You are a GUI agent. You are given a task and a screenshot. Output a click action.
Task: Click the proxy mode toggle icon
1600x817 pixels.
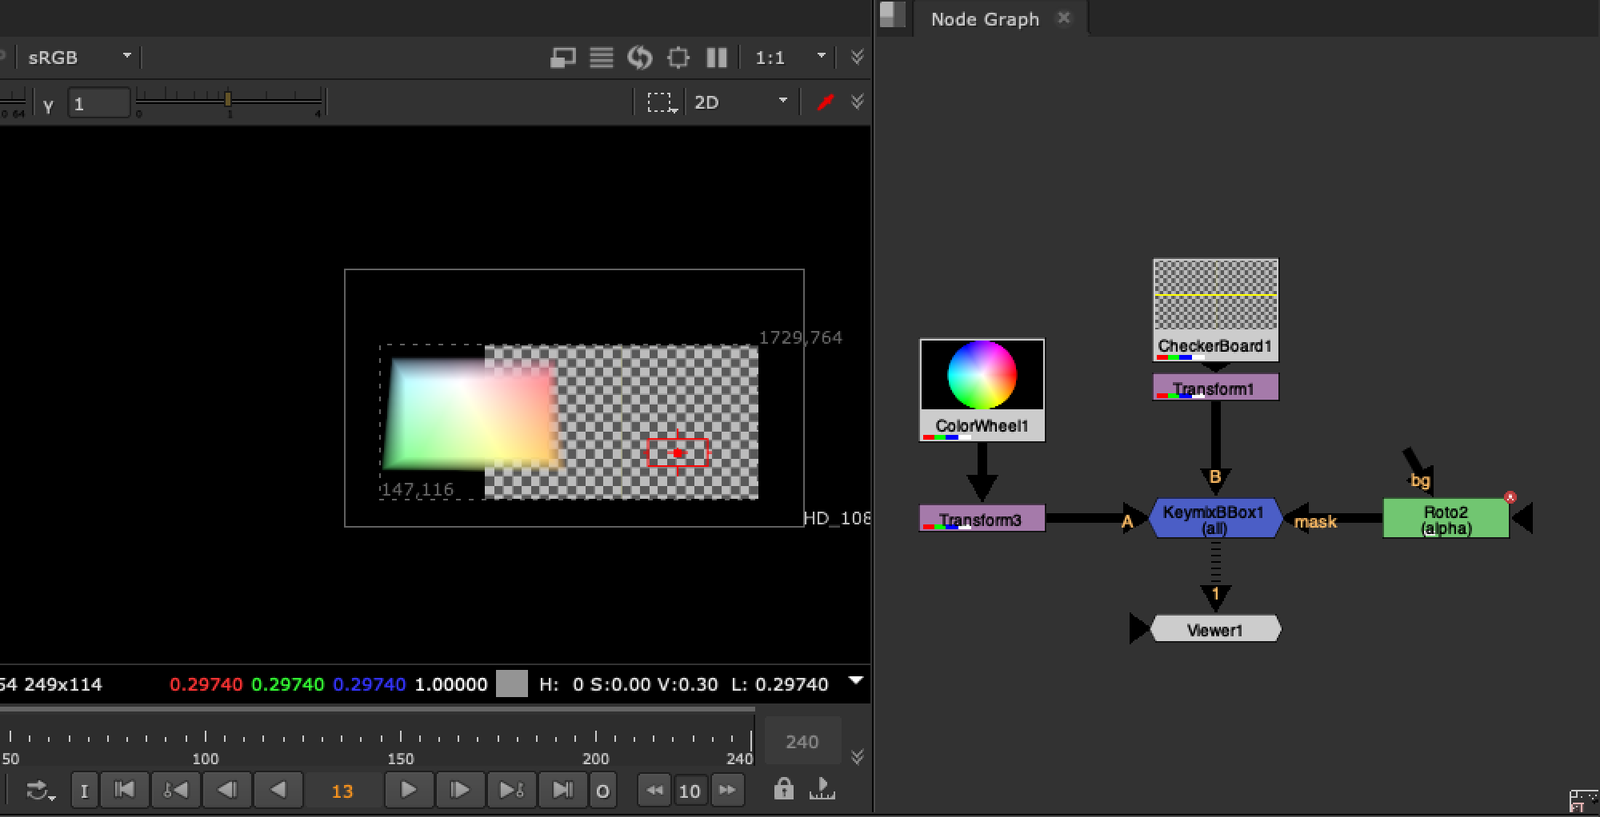(563, 58)
